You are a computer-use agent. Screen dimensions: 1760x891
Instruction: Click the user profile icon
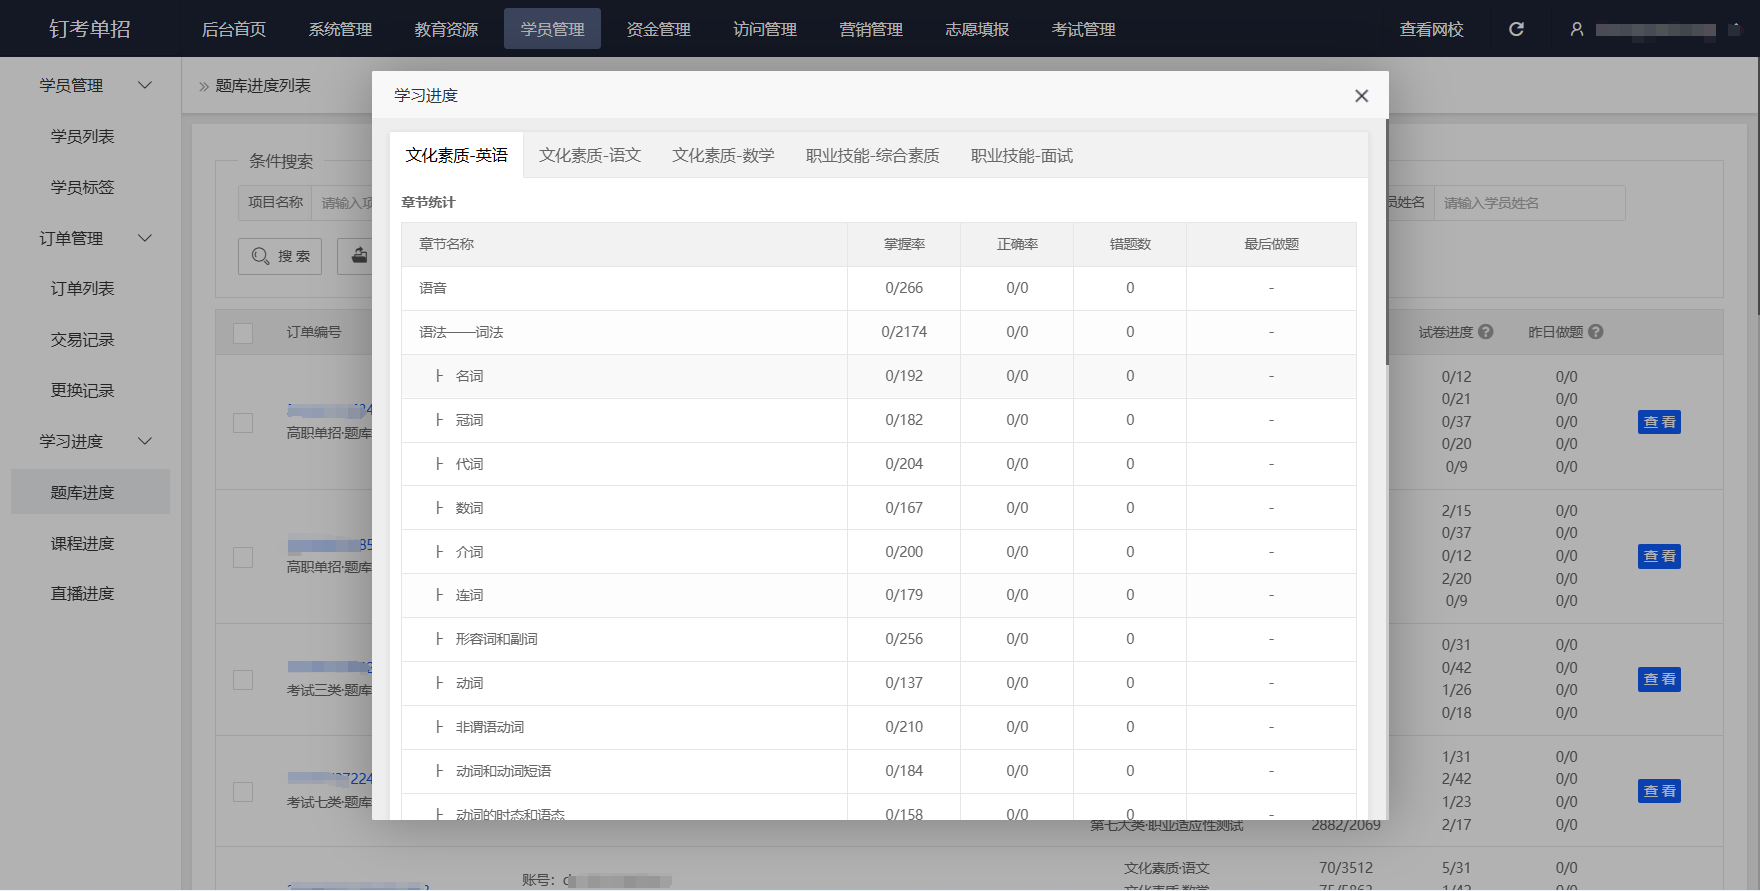pos(1577,29)
